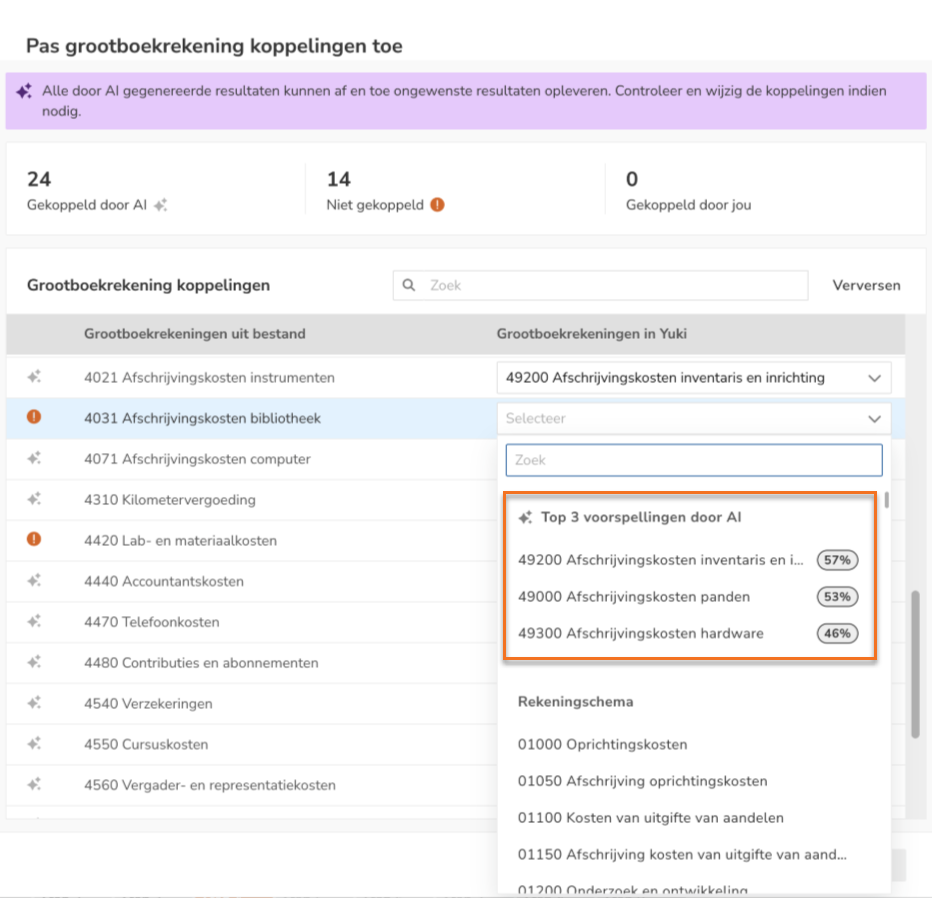
Task: Click the orange alert icon next to Niet gekoppeld
Action: click(437, 205)
